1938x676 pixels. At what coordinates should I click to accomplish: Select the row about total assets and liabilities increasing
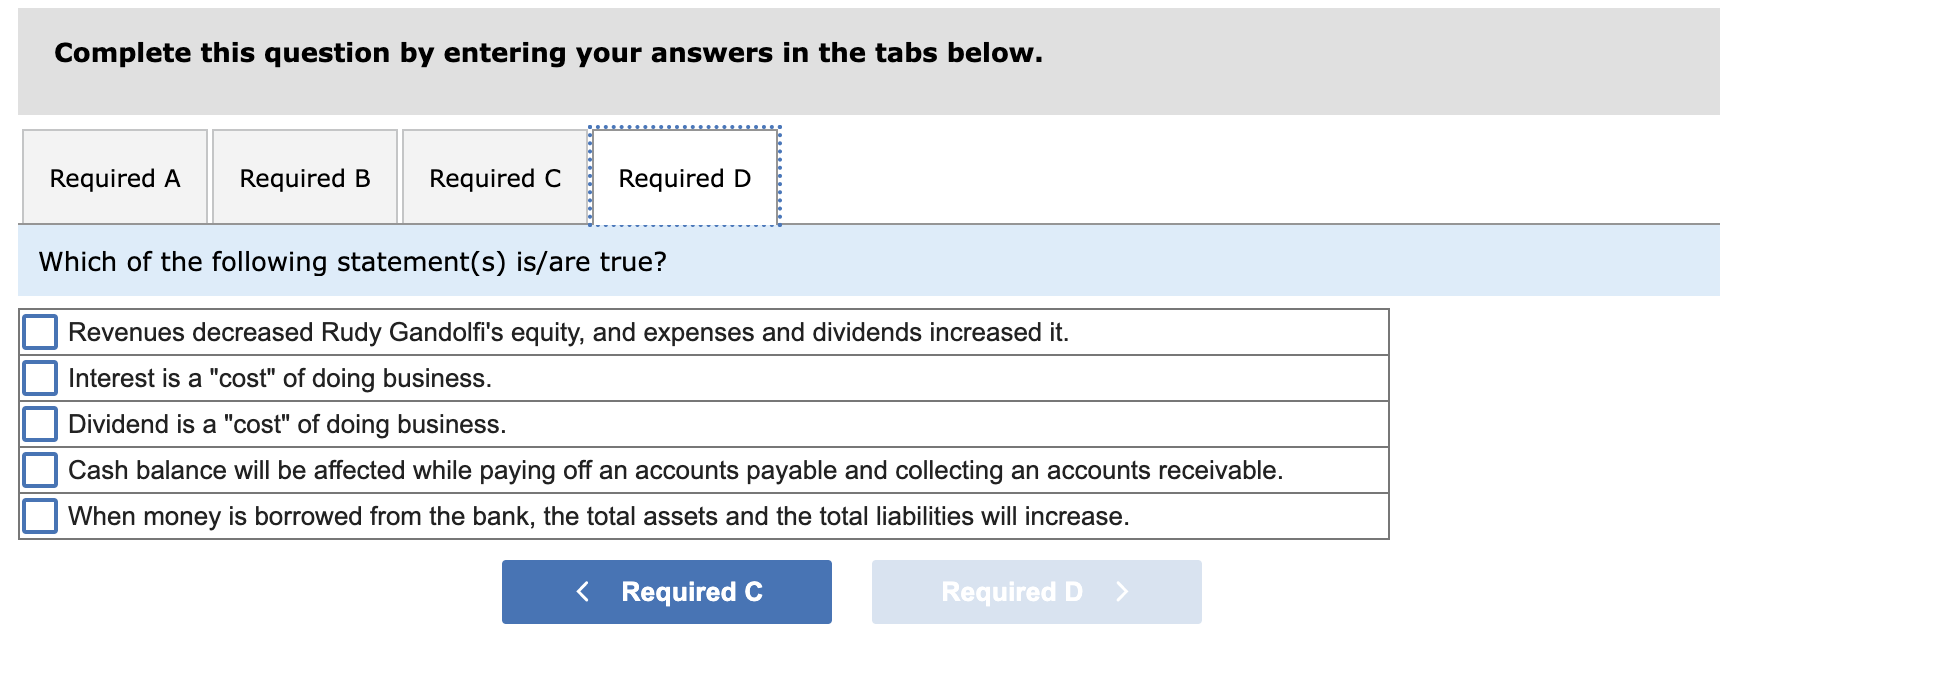(x=700, y=515)
